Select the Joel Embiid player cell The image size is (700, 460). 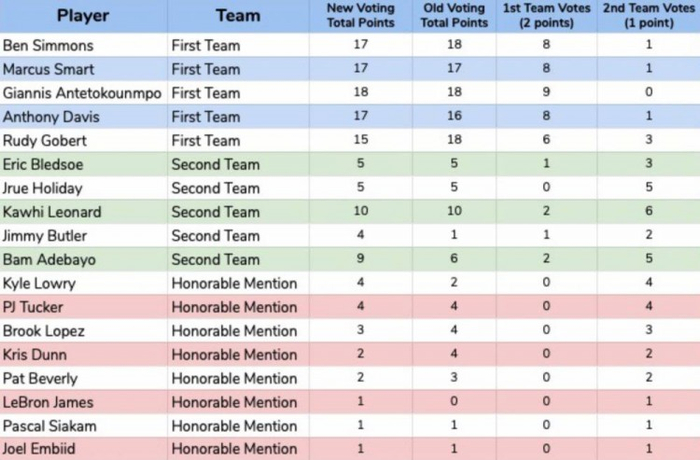coord(84,450)
